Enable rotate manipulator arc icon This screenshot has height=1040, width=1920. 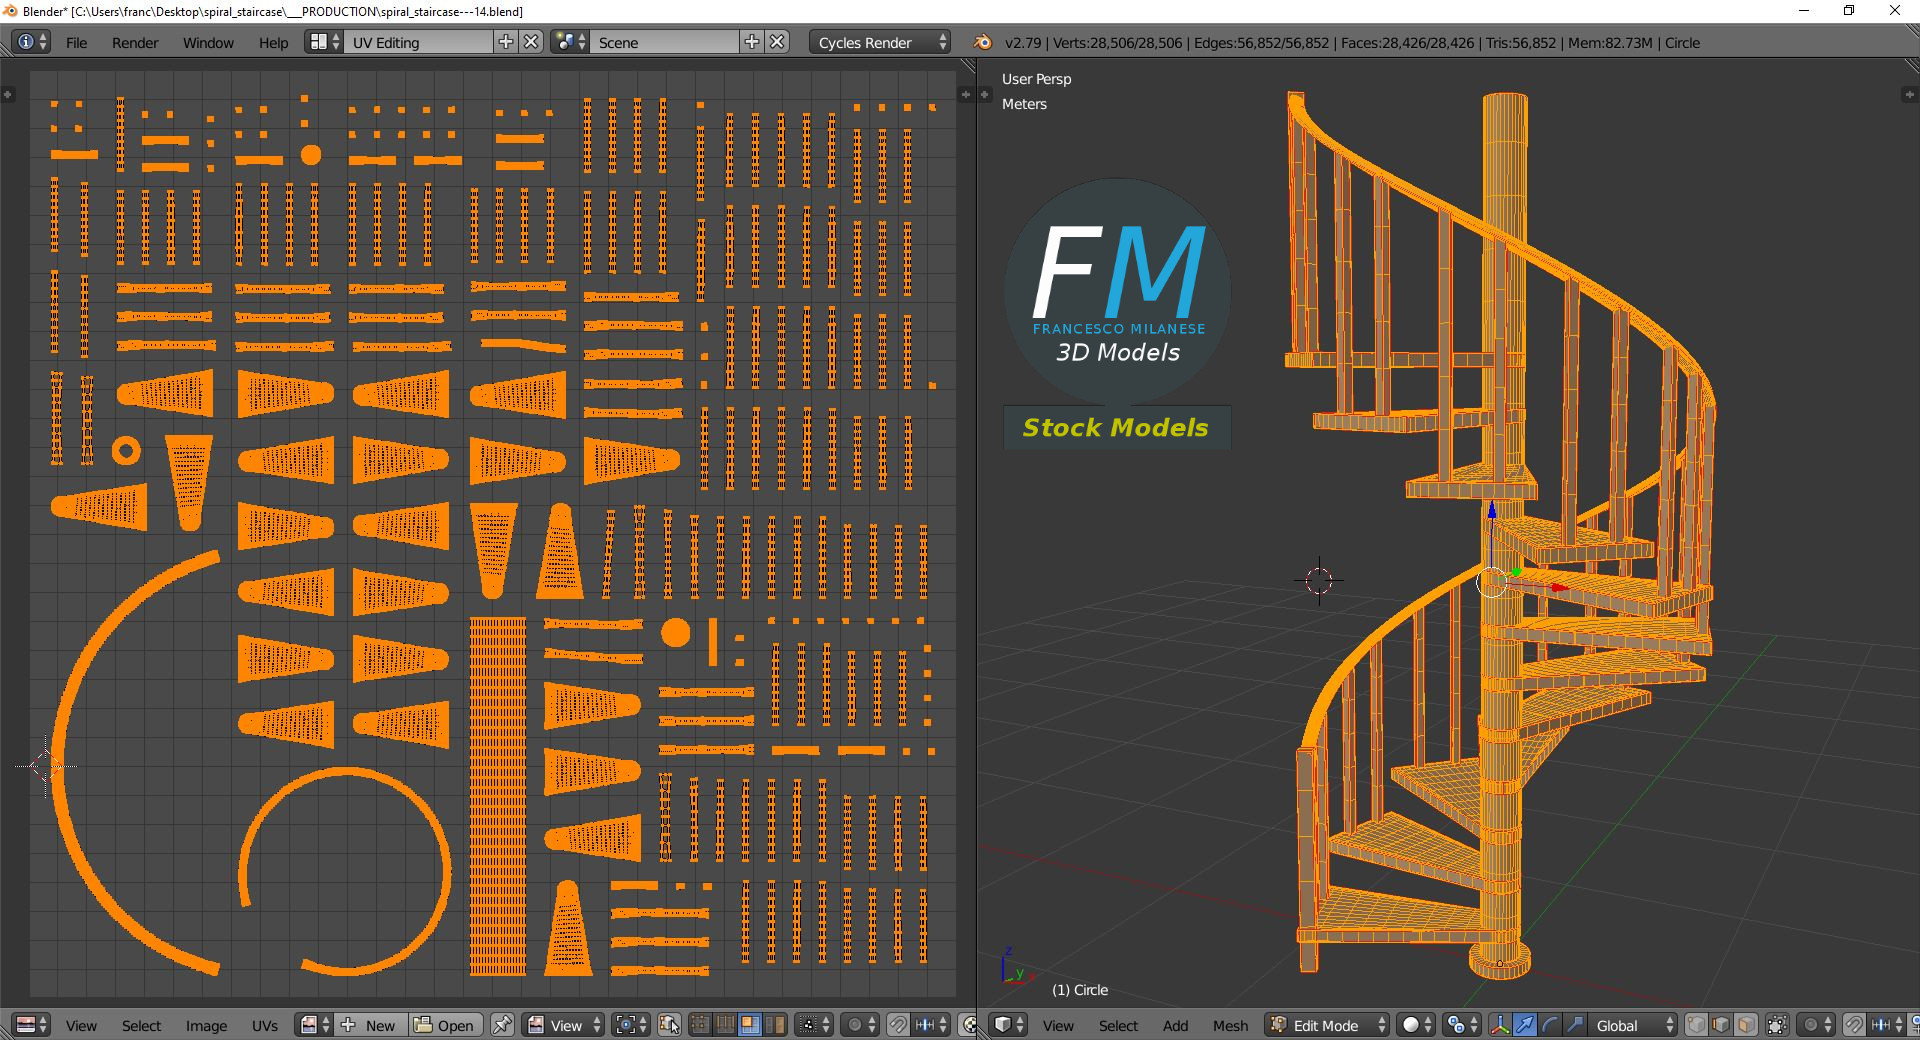pos(1550,1025)
